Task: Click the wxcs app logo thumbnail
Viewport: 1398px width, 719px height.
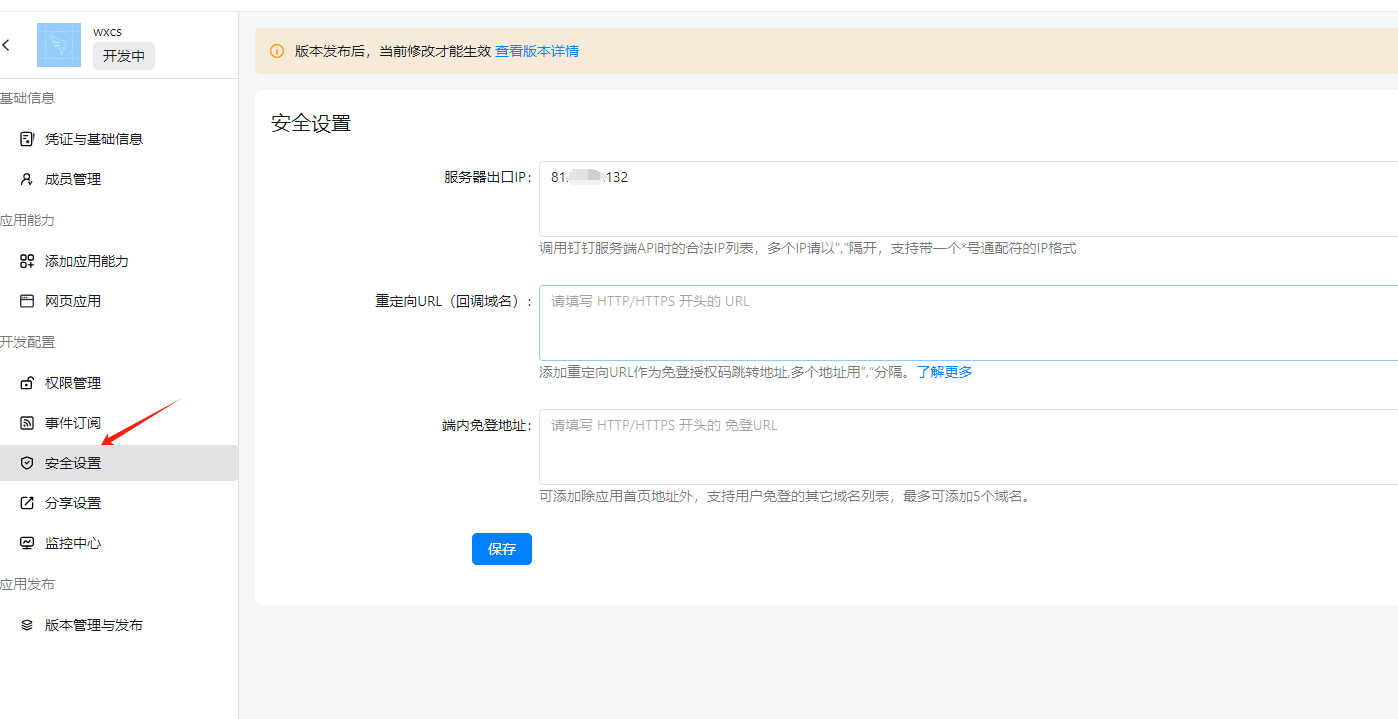Action: (x=59, y=45)
